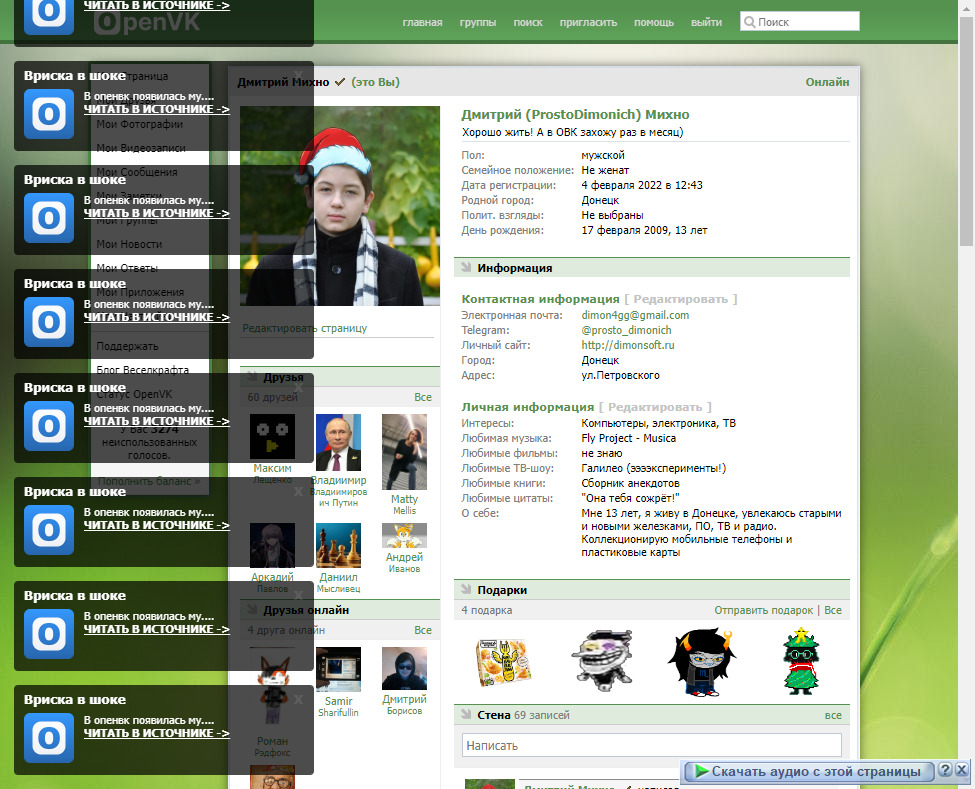Go to группы in the top menu
Image resolution: width=975 pixels, height=789 pixels.
pos(478,22)
